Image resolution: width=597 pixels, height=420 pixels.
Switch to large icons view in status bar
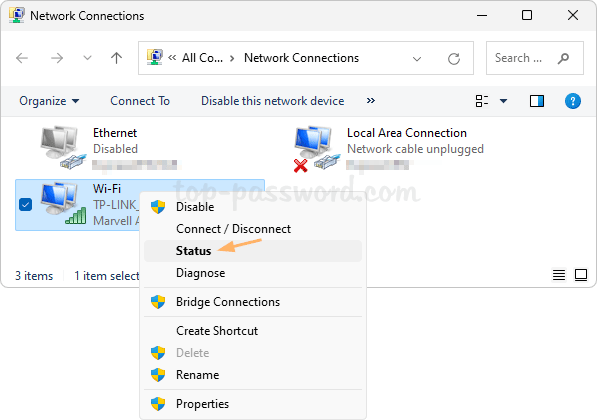[x=581, y=275]
